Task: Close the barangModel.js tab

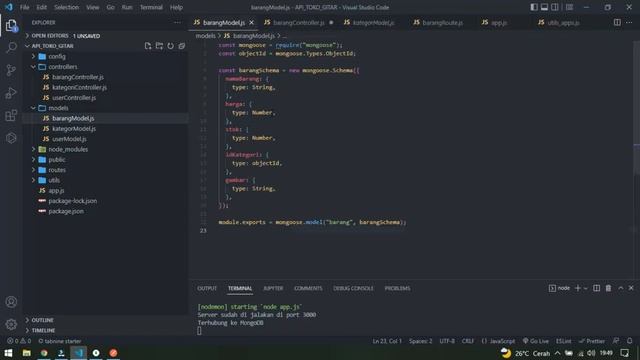Action: [x=251, y=22]
